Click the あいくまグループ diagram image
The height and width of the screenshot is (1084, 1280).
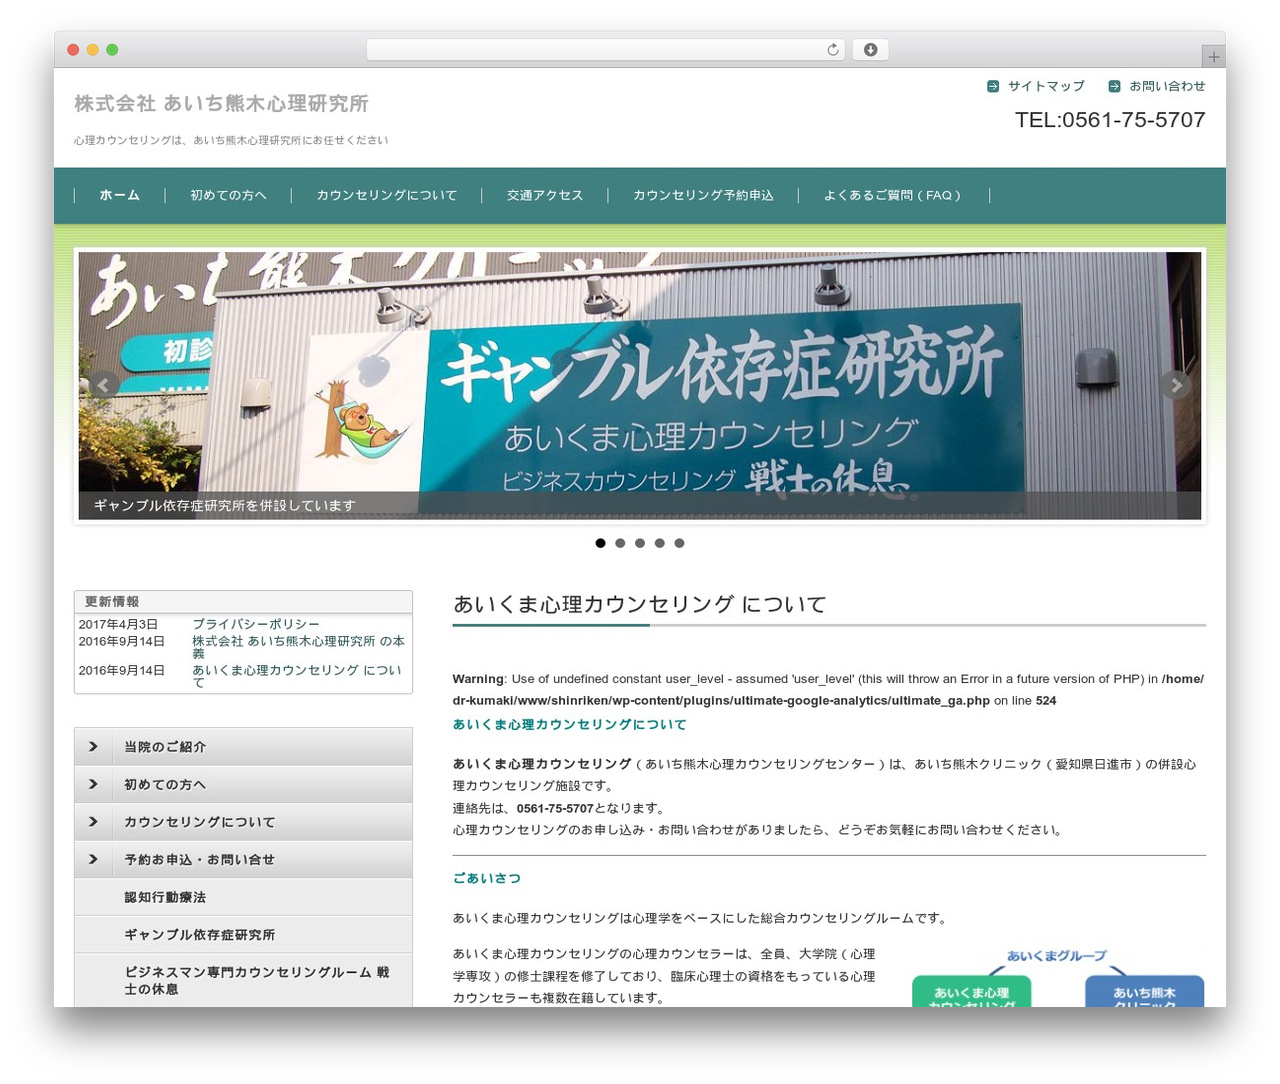(1058, 976)
